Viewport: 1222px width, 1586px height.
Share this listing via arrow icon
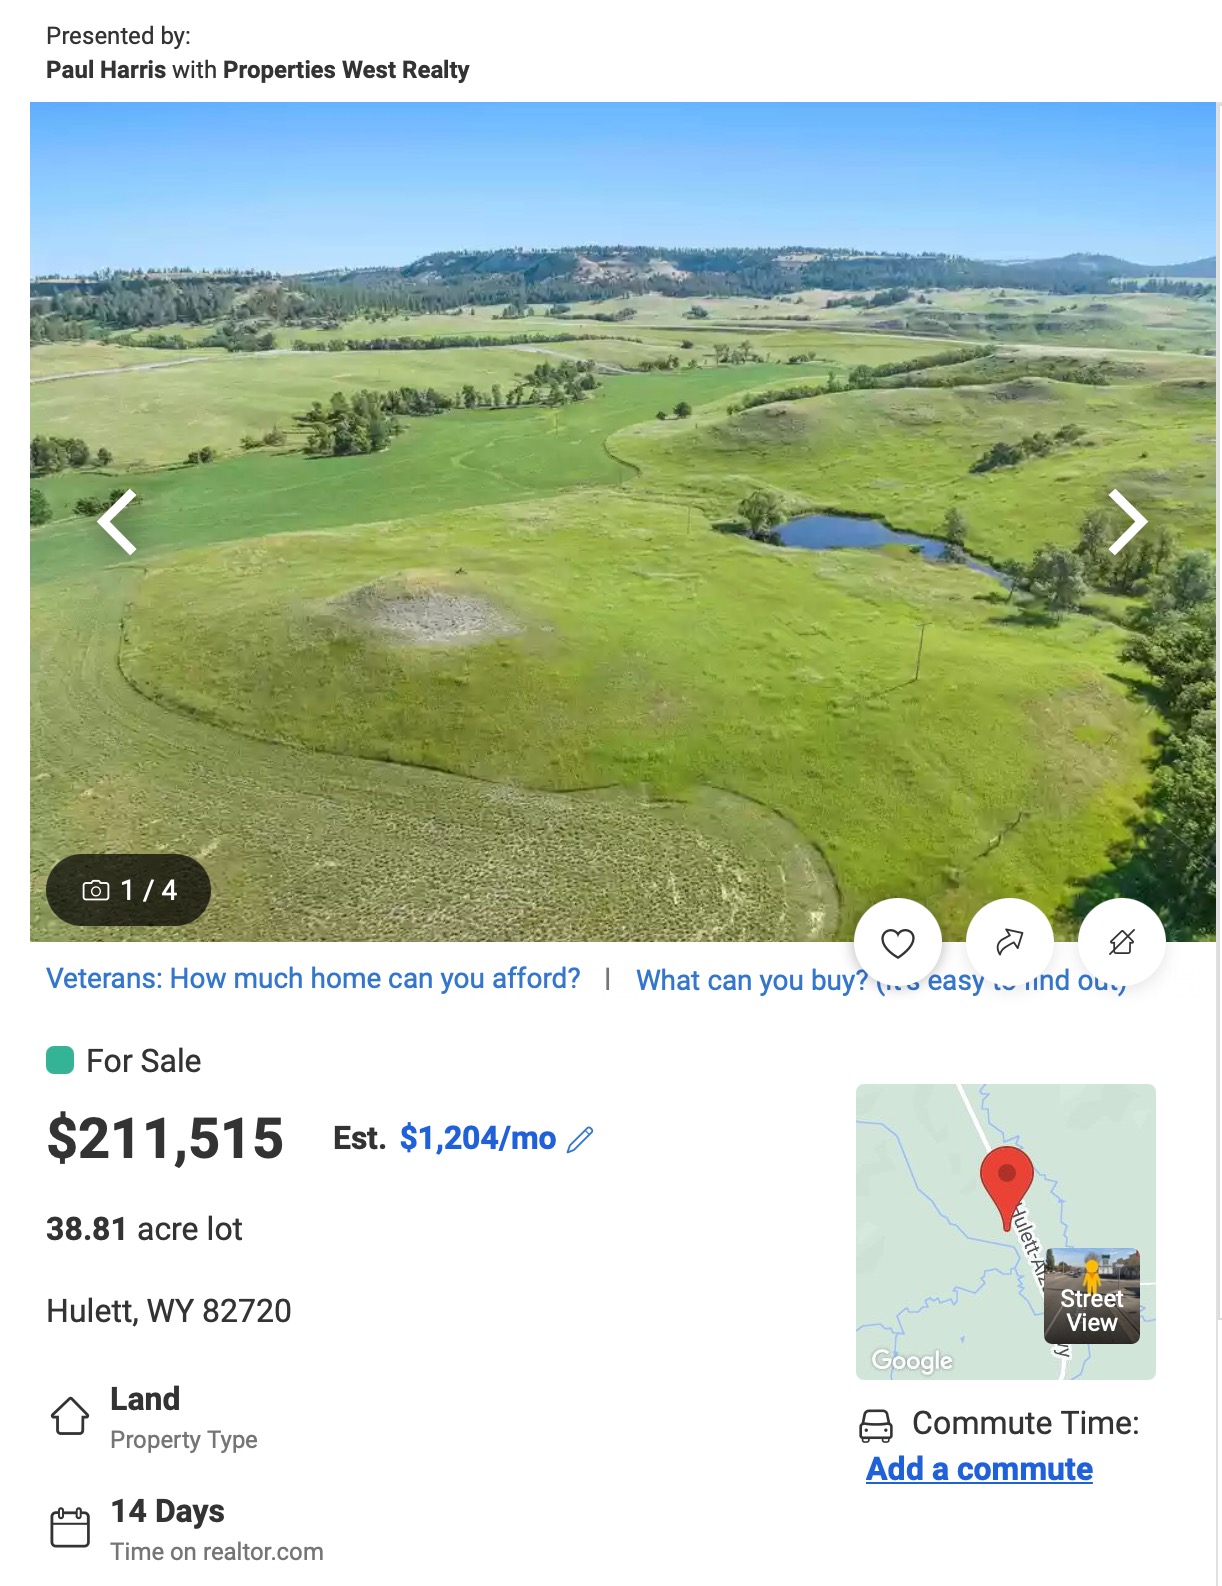pos(1009,942)
